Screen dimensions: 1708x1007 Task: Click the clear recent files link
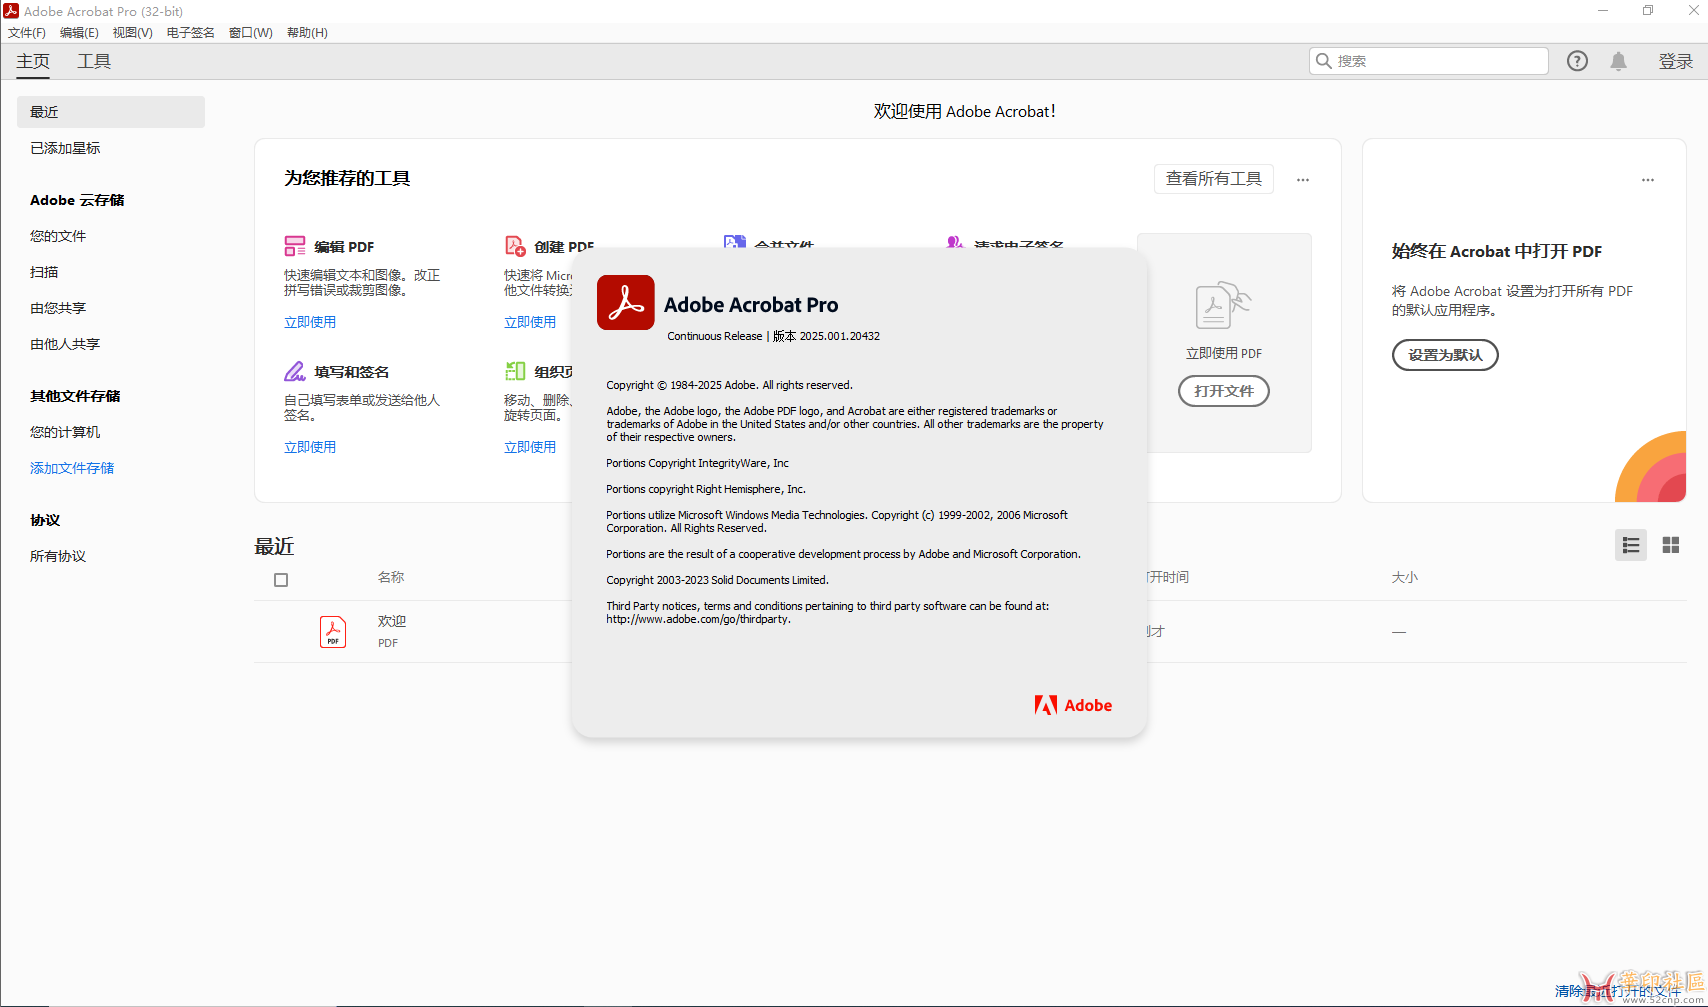[1619, 991]
